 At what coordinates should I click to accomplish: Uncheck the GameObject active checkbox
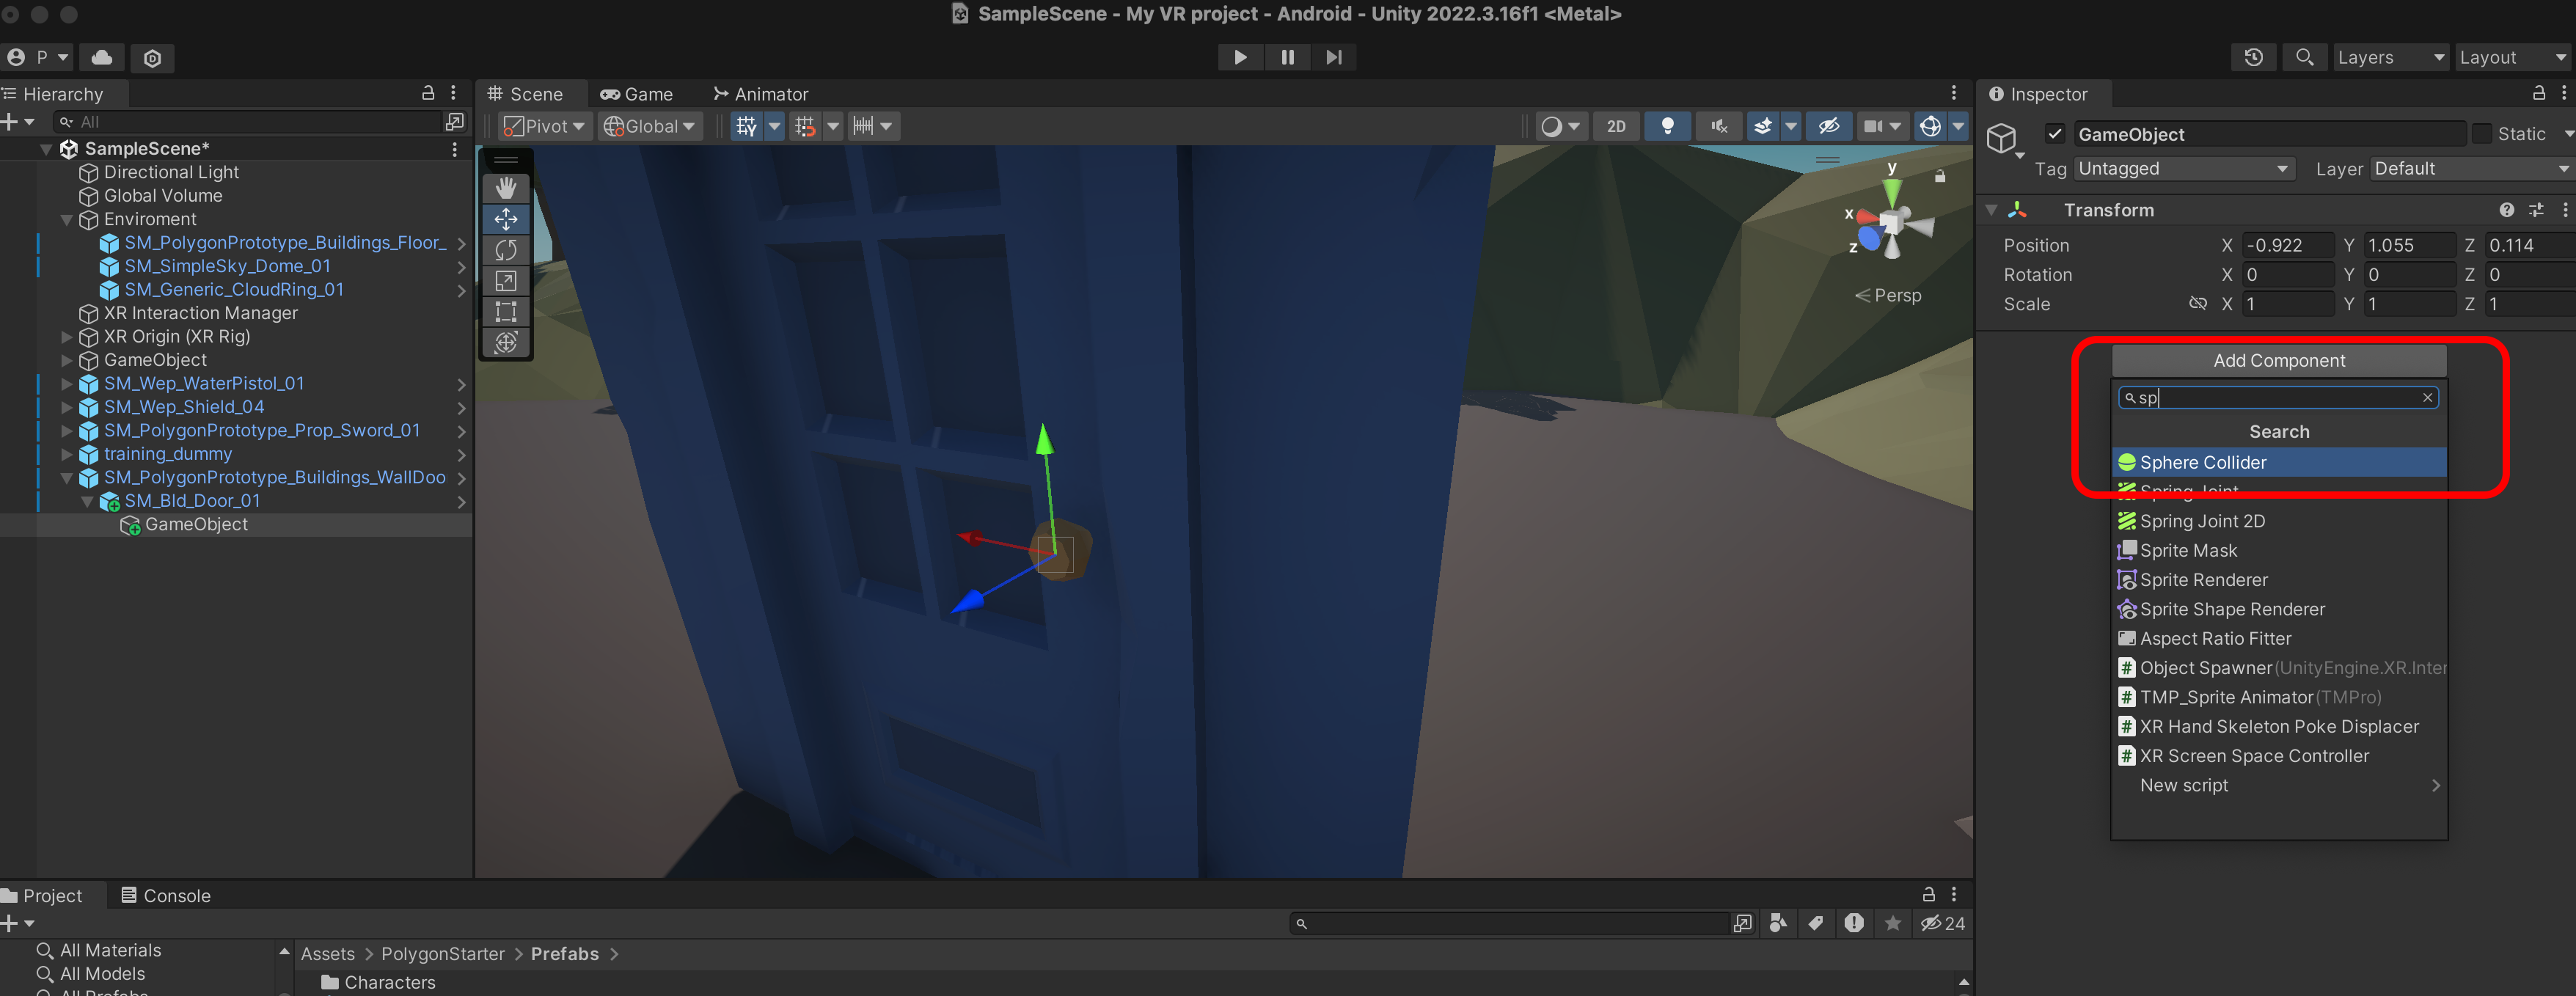[x=2055, y=134]
